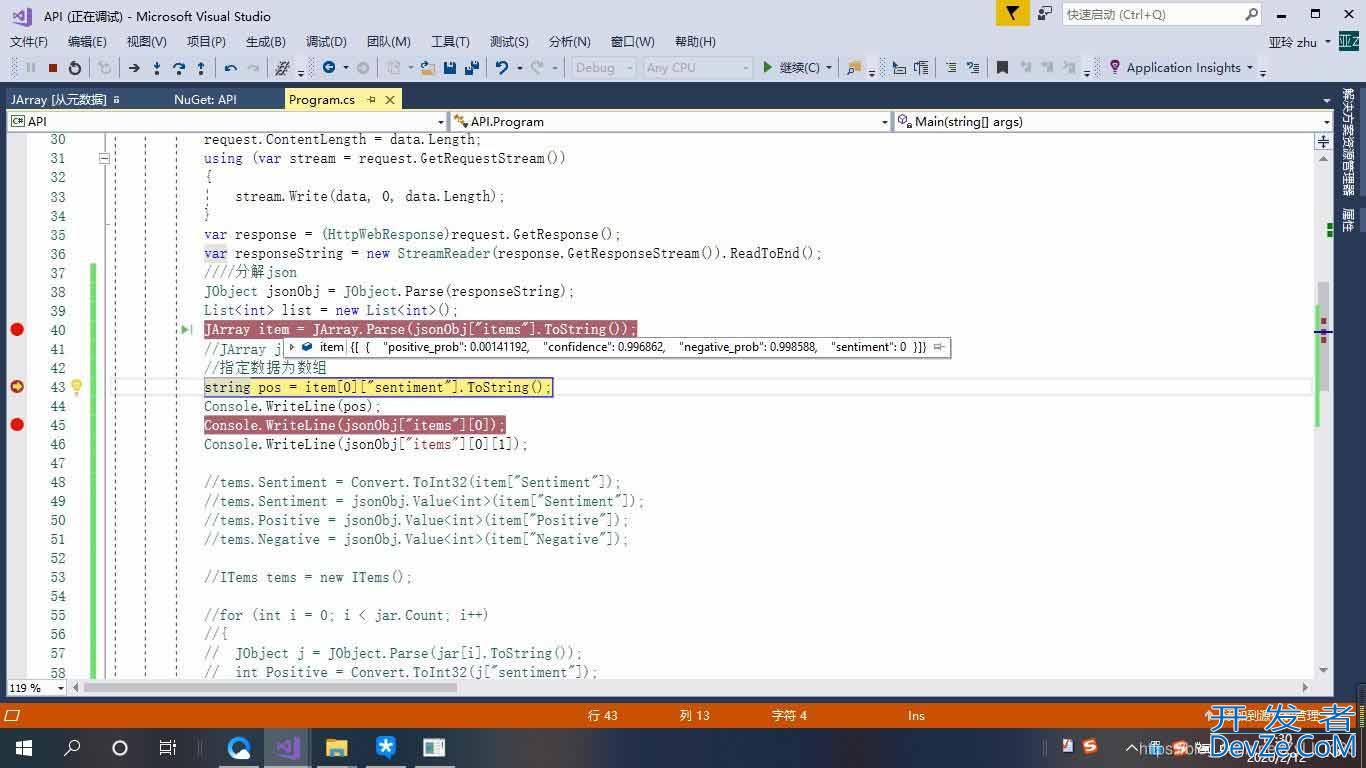The height and width of the screenshot is (768, 1366).
Task: Click the Navigate Backward circular arrow
Action: tap(329, 68)
